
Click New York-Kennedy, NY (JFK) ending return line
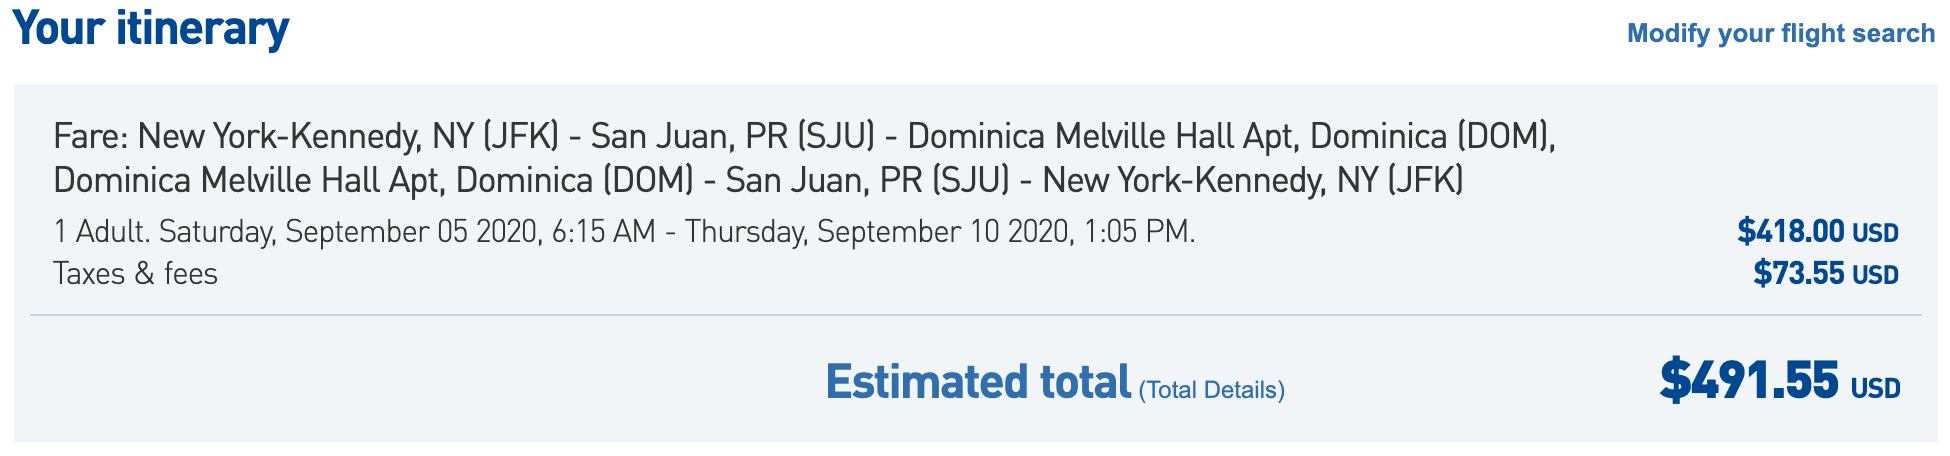(1253, 180)
